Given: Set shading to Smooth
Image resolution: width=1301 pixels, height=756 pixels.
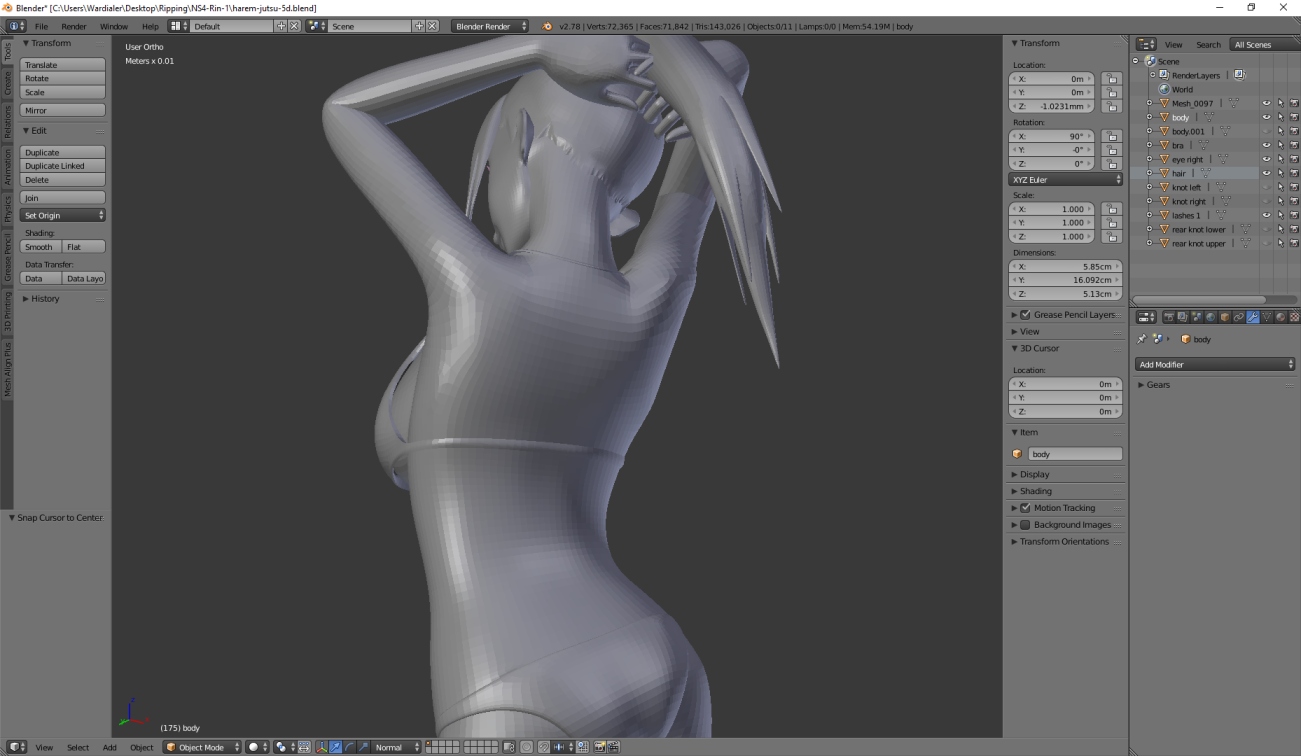Looking at the screenshot, I should pos(40,247).
